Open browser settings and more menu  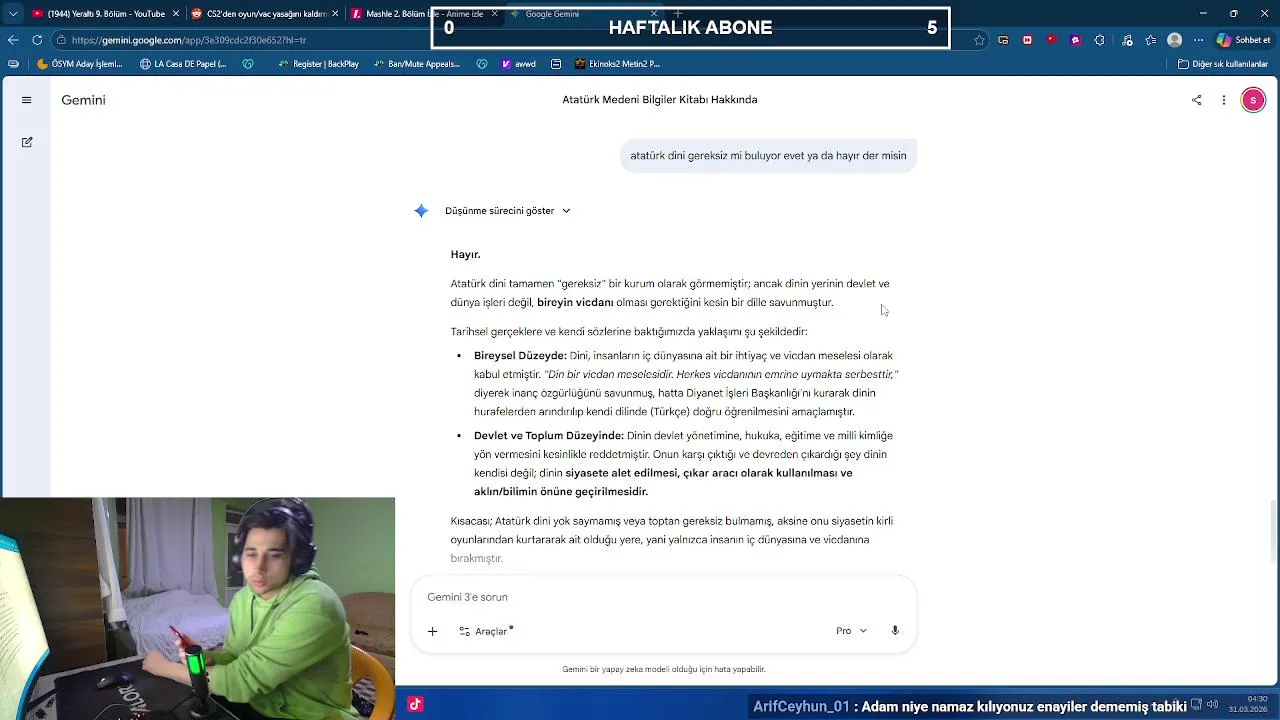(x=1199, y=40)
